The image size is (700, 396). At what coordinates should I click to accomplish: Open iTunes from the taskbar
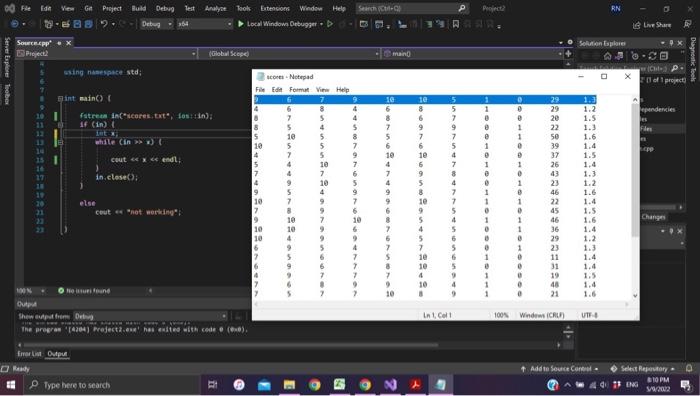coord(239,384)
